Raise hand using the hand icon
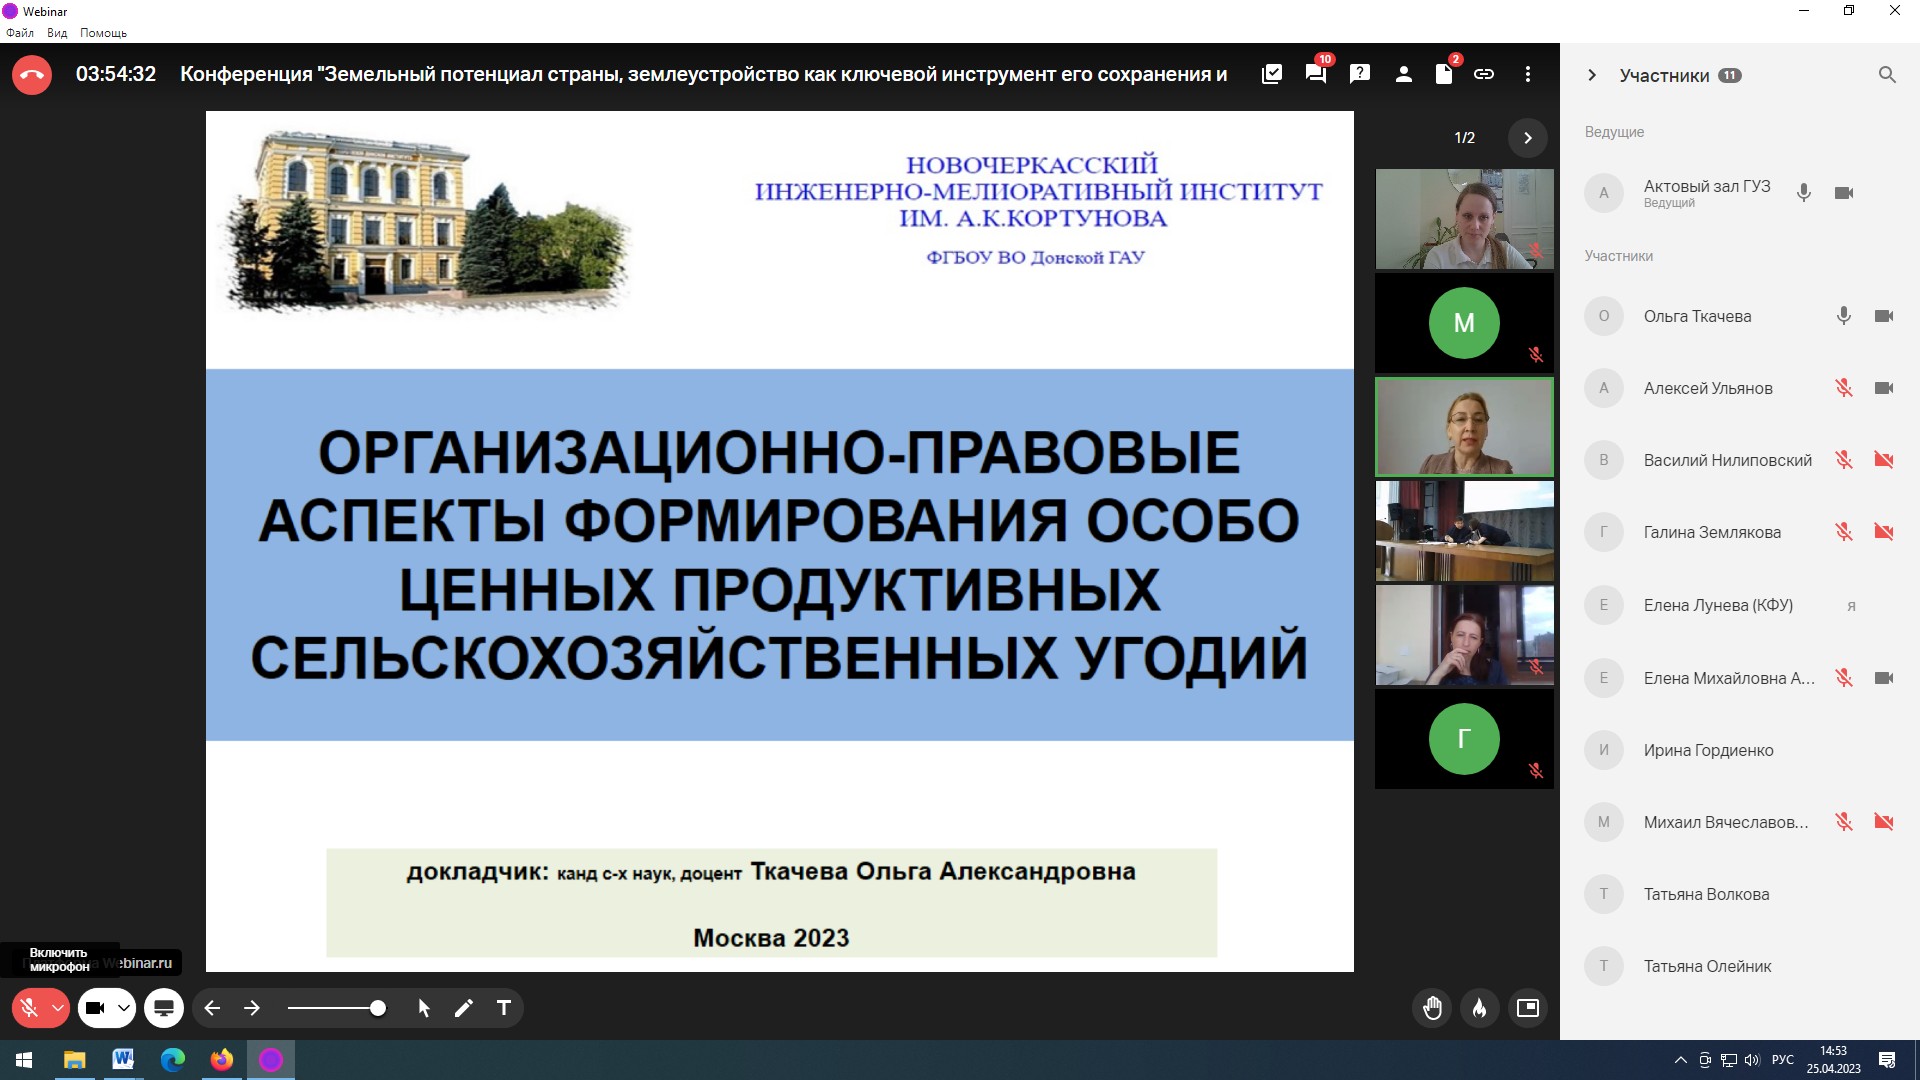Viewport: 1920px width, 1080px height. [1432, 1008]
